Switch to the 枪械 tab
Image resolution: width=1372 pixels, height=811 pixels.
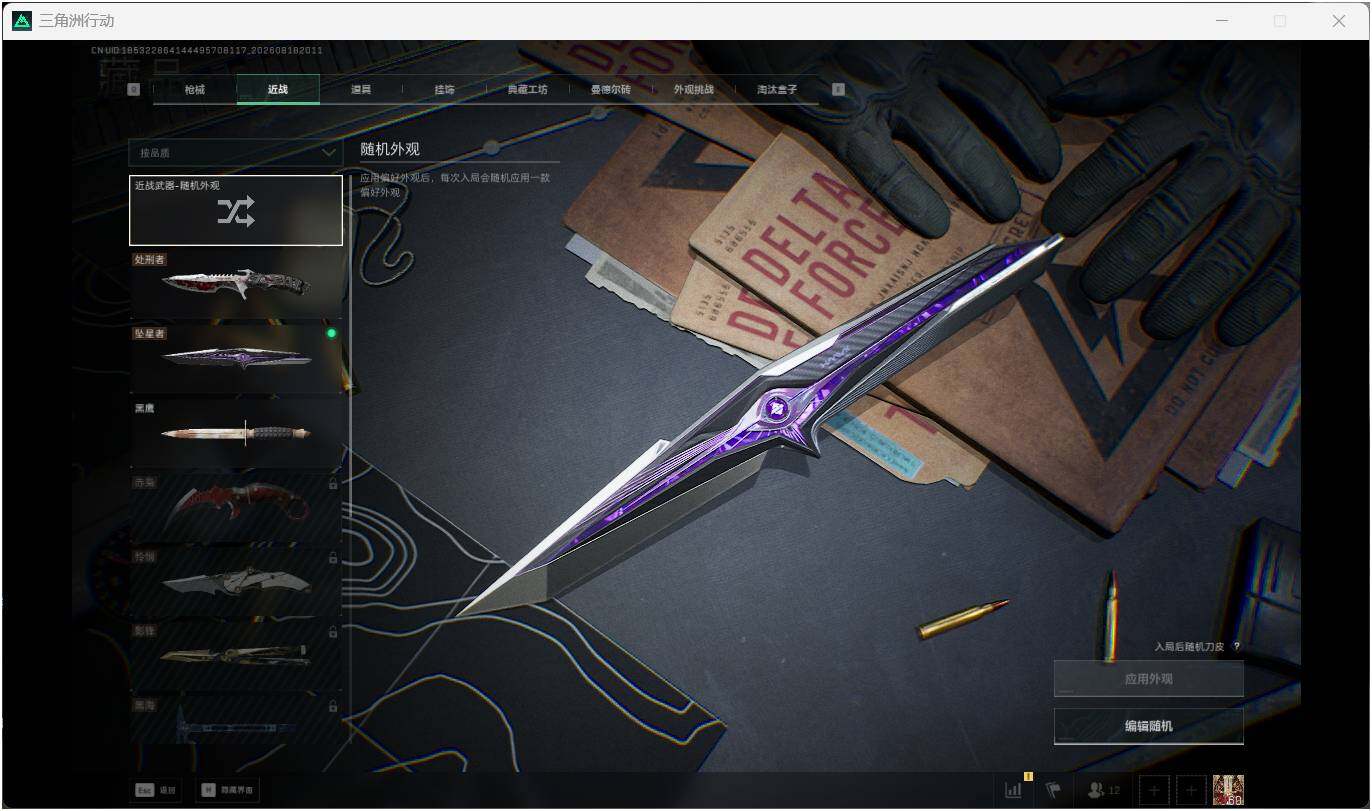point(194,89)
